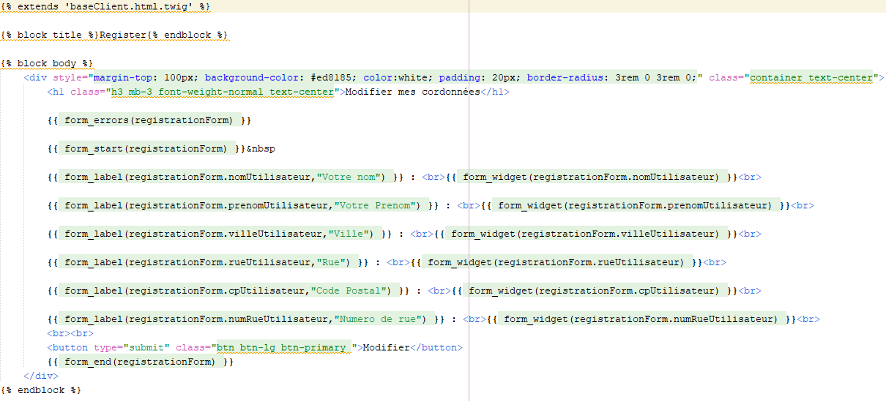Click the form_errors(registrationForm) expression
The height and width of the screenshot is (402, 887).
[x=149, y=120]
